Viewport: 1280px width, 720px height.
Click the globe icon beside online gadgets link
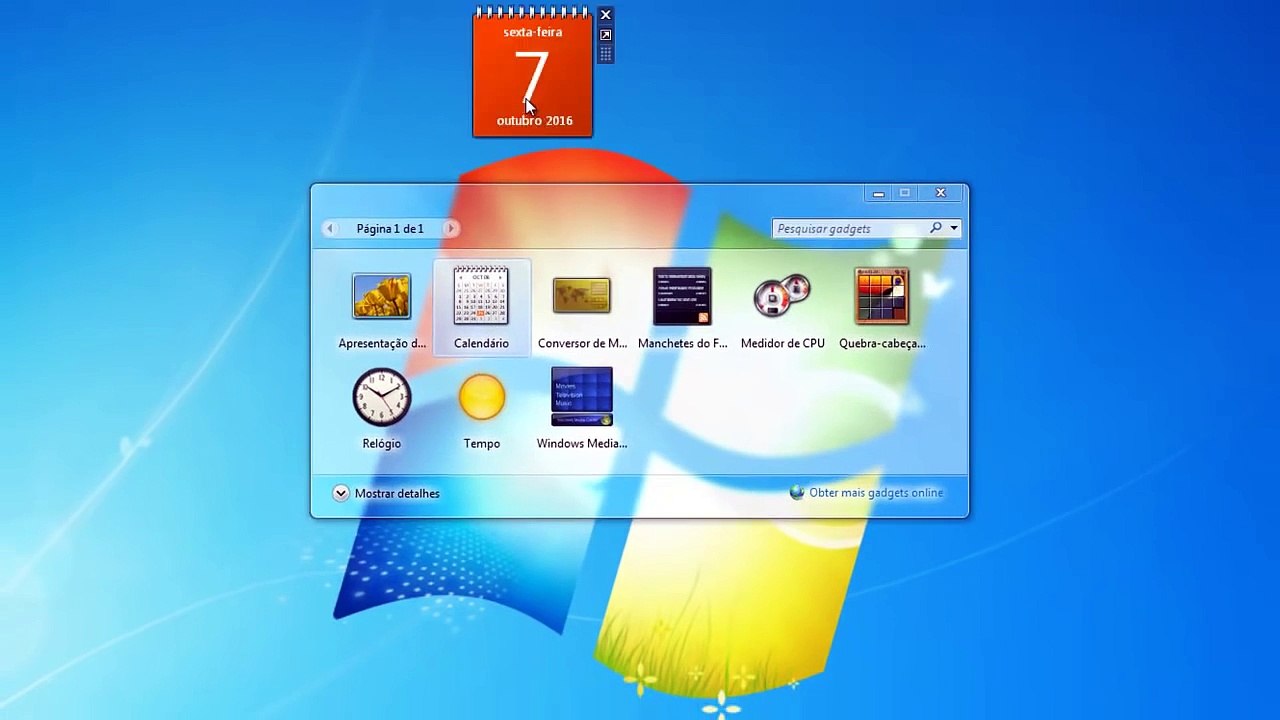(797, 492)
